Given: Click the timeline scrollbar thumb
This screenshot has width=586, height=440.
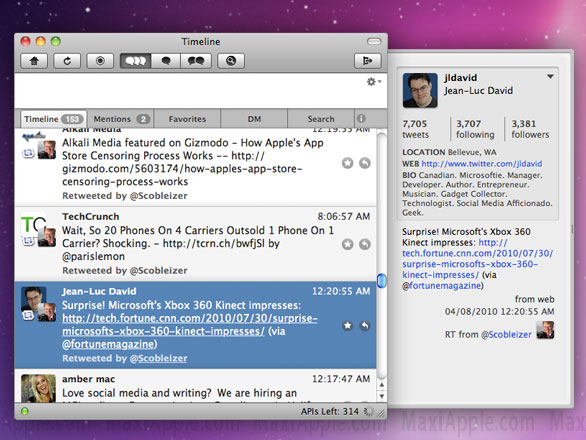Looking at the screenshot, I should (x=381, y=281).
